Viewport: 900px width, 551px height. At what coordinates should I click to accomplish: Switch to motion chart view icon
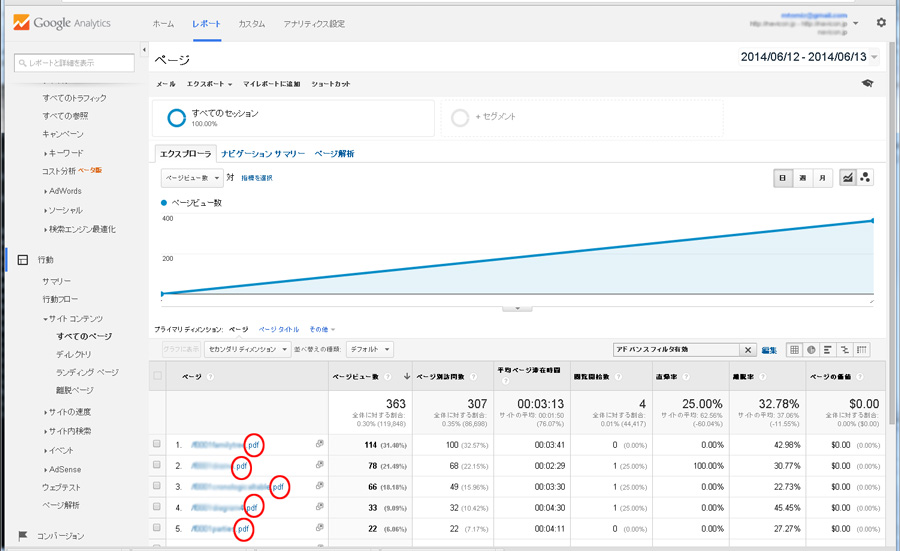[865, 177]
